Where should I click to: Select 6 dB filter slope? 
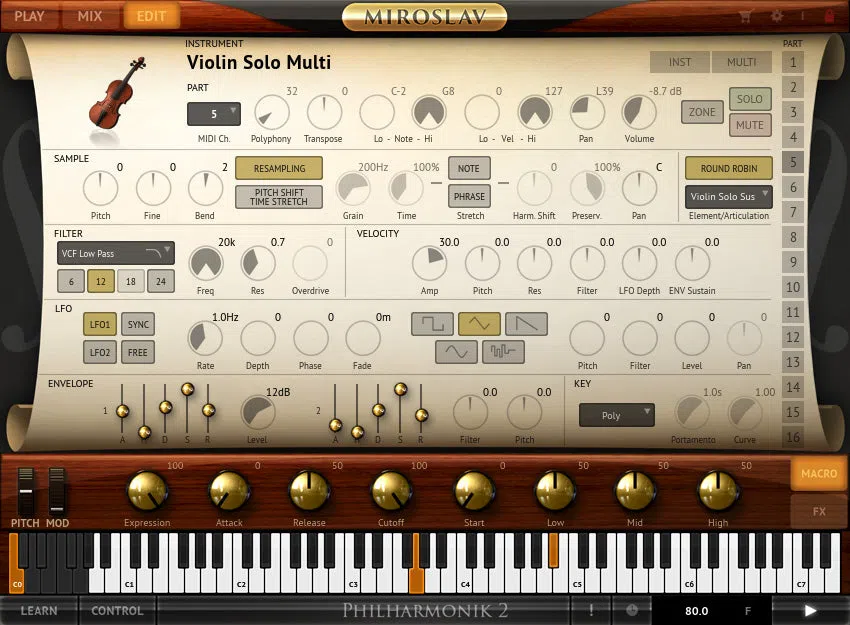point(70,281)
